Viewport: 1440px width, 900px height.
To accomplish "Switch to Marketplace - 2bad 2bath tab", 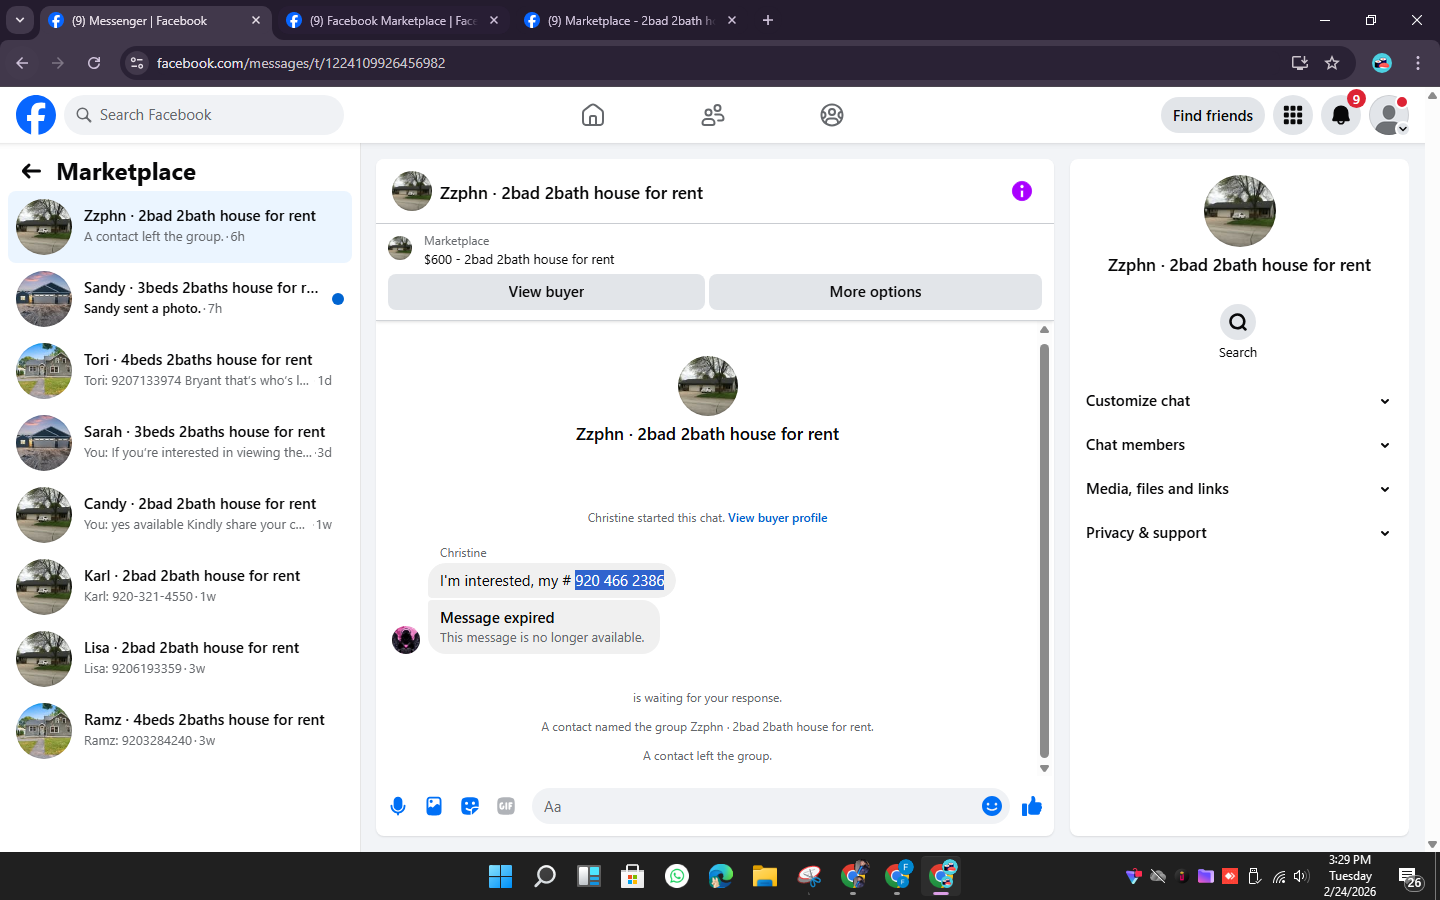I will point(630,20).
